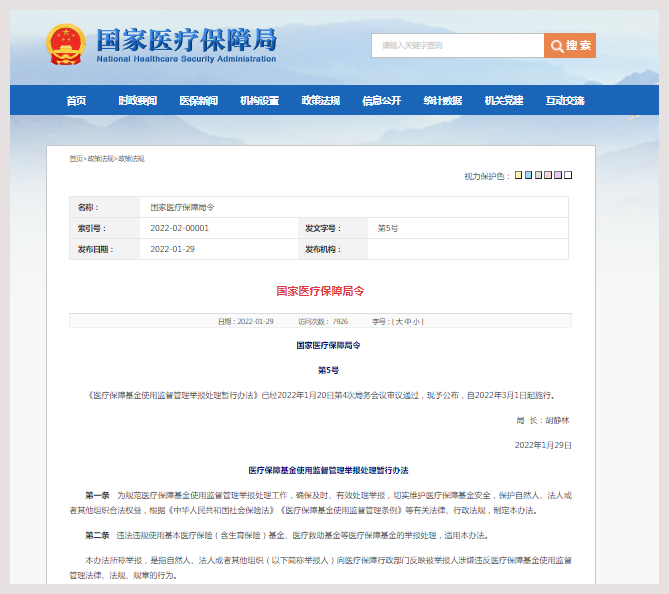Select the light blue eye-protection color swatch

[x=528, y=175]
